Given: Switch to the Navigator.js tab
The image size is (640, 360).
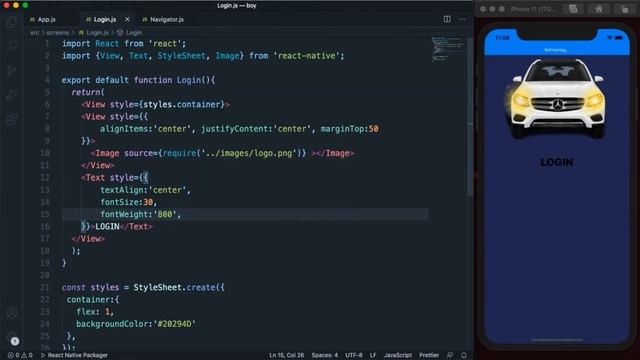Looking at the screenshot, I should pyautogui.click(x=163, y=19).
